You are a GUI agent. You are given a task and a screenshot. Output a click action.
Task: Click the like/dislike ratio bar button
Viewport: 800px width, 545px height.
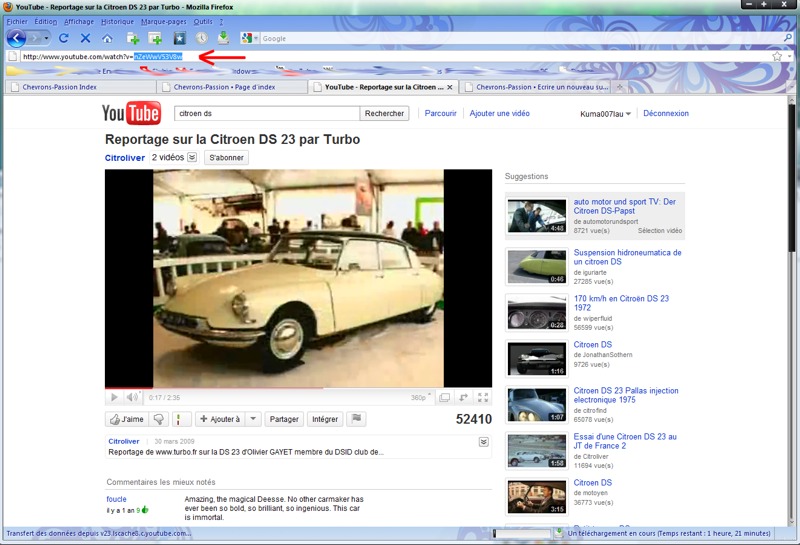point(182,419)
